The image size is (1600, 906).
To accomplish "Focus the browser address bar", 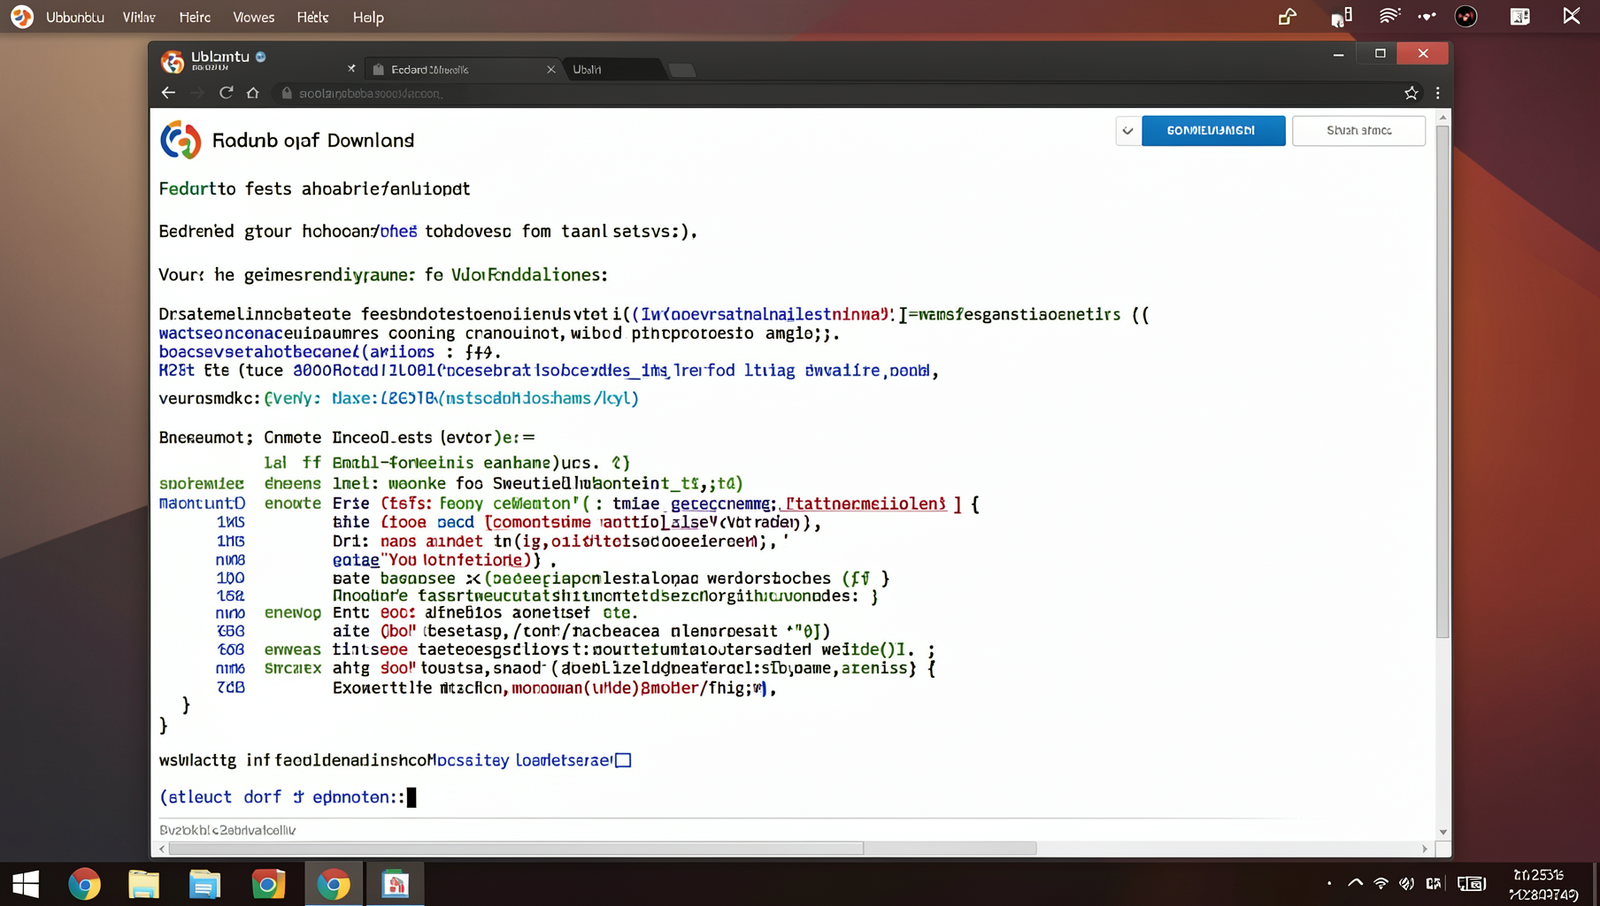I will 835,93.
